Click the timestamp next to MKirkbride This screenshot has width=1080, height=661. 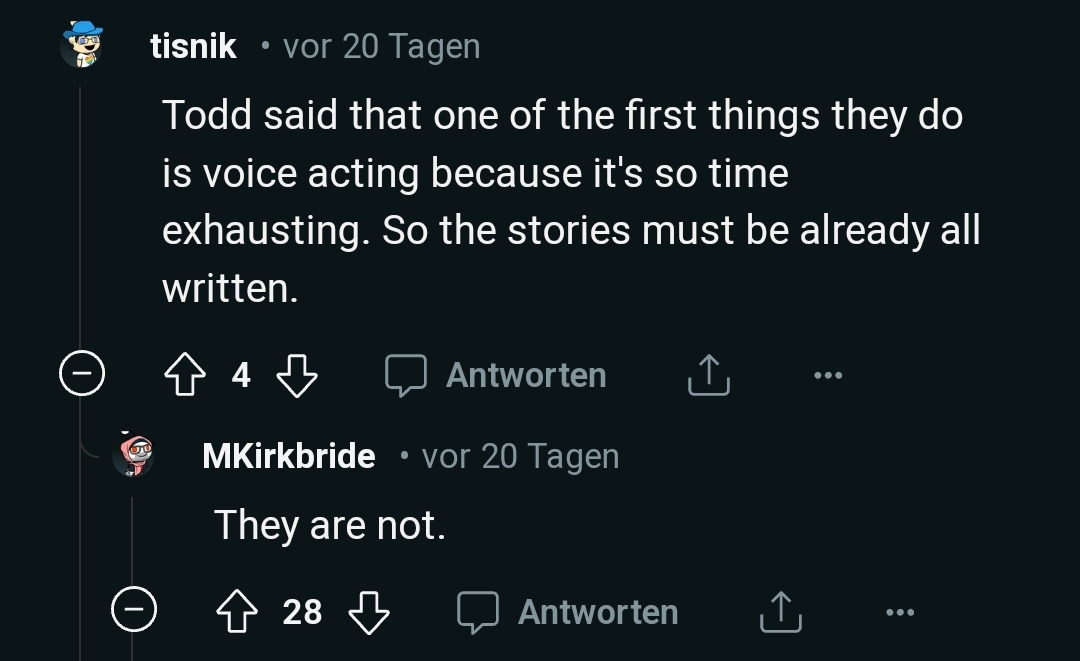520,456
